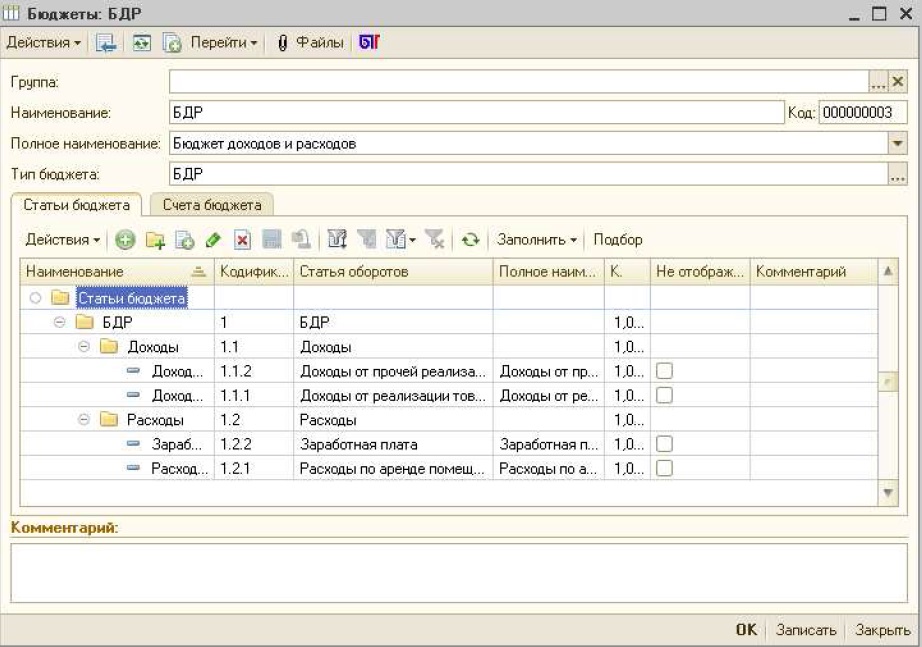The image size is (922, 647).
Task: Open the Группа selection ellipsis button
Action: click(878, 81)
